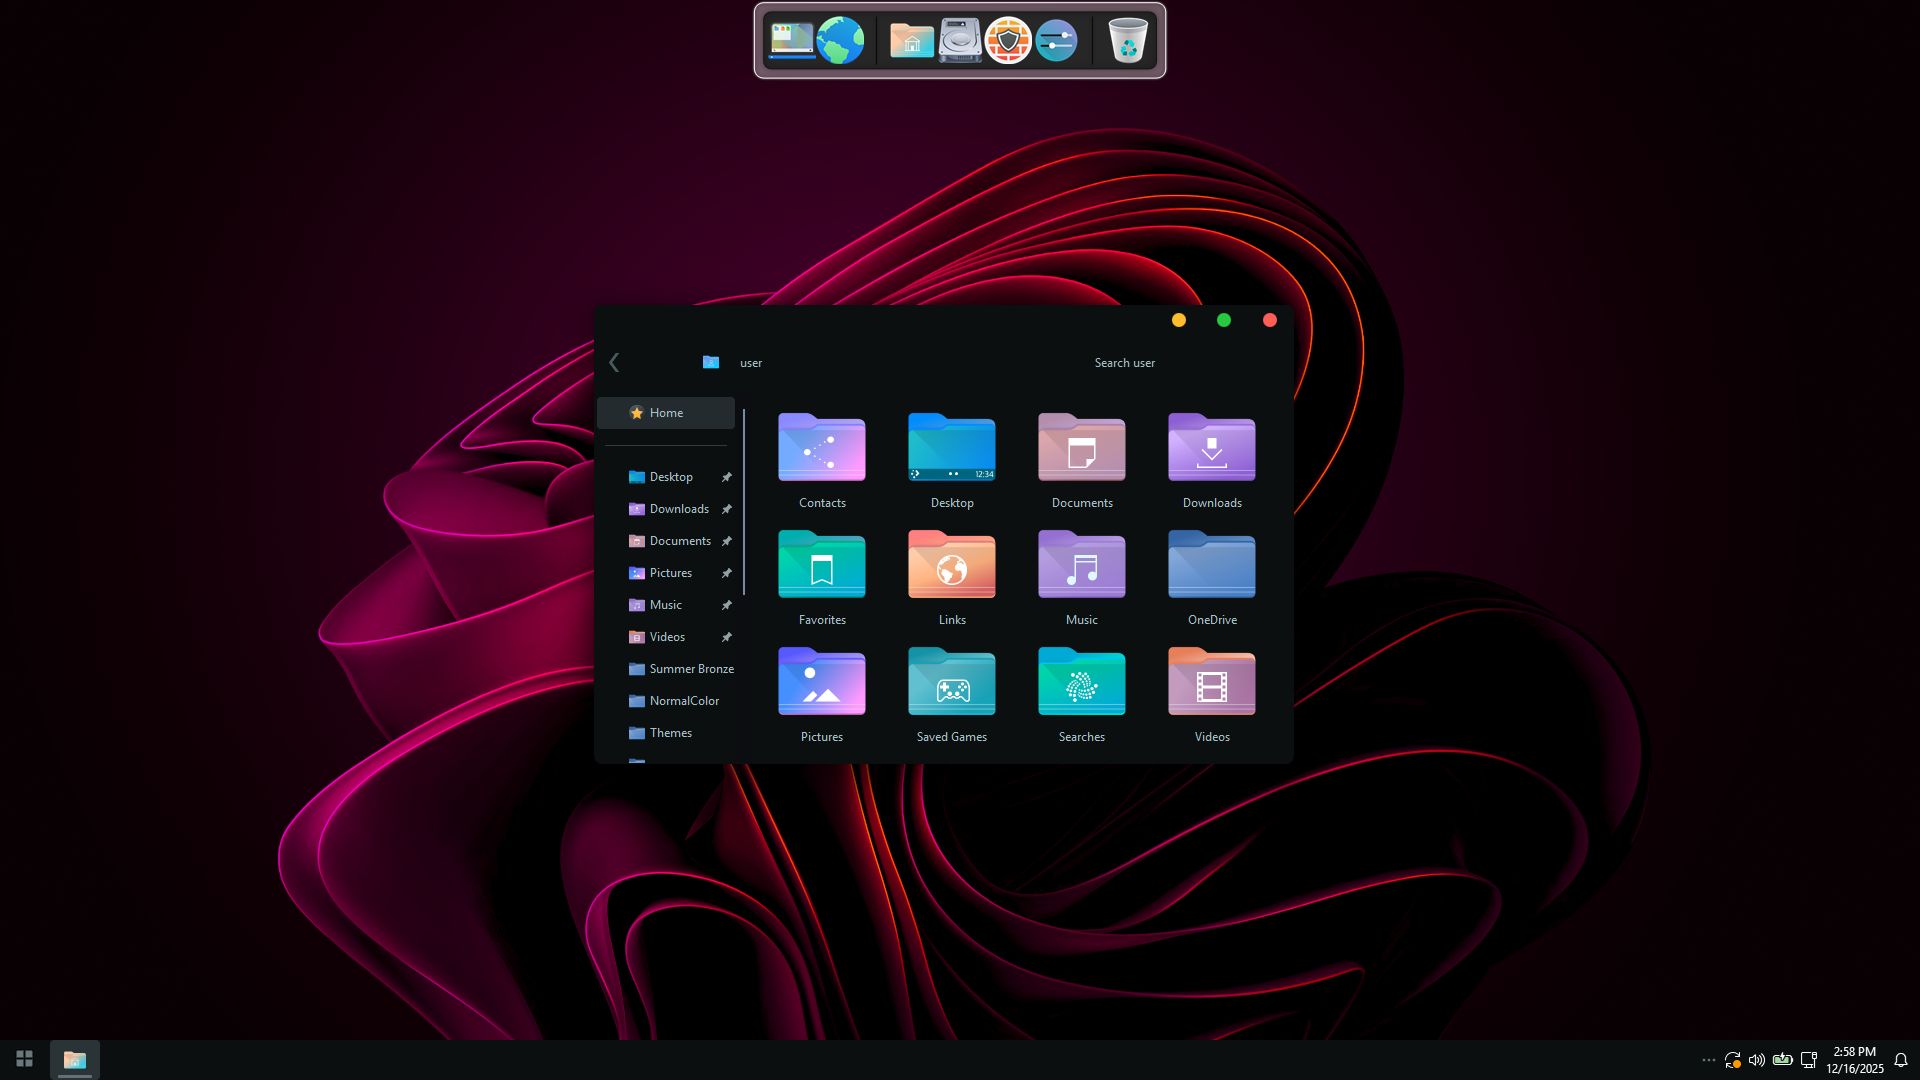Image resolution: width=1920 pixels, height=1080 pixels.
Task: Click the back arrow chevron
Action: pyautogui.click(x=614, y=363)
